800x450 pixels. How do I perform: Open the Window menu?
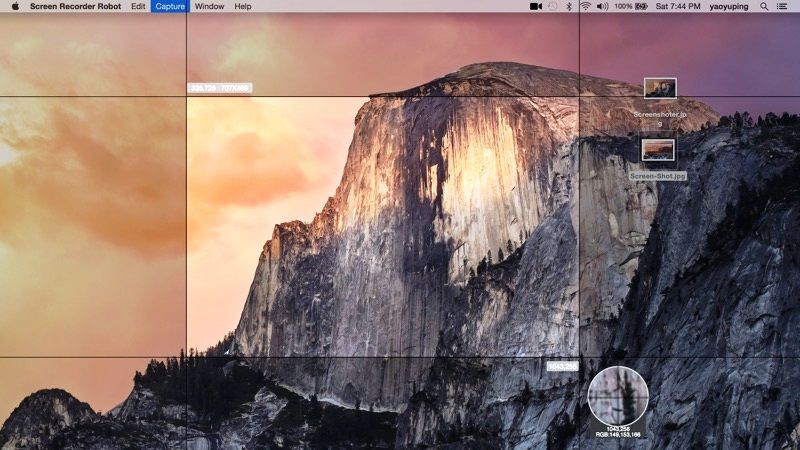(x=209, y=7)
